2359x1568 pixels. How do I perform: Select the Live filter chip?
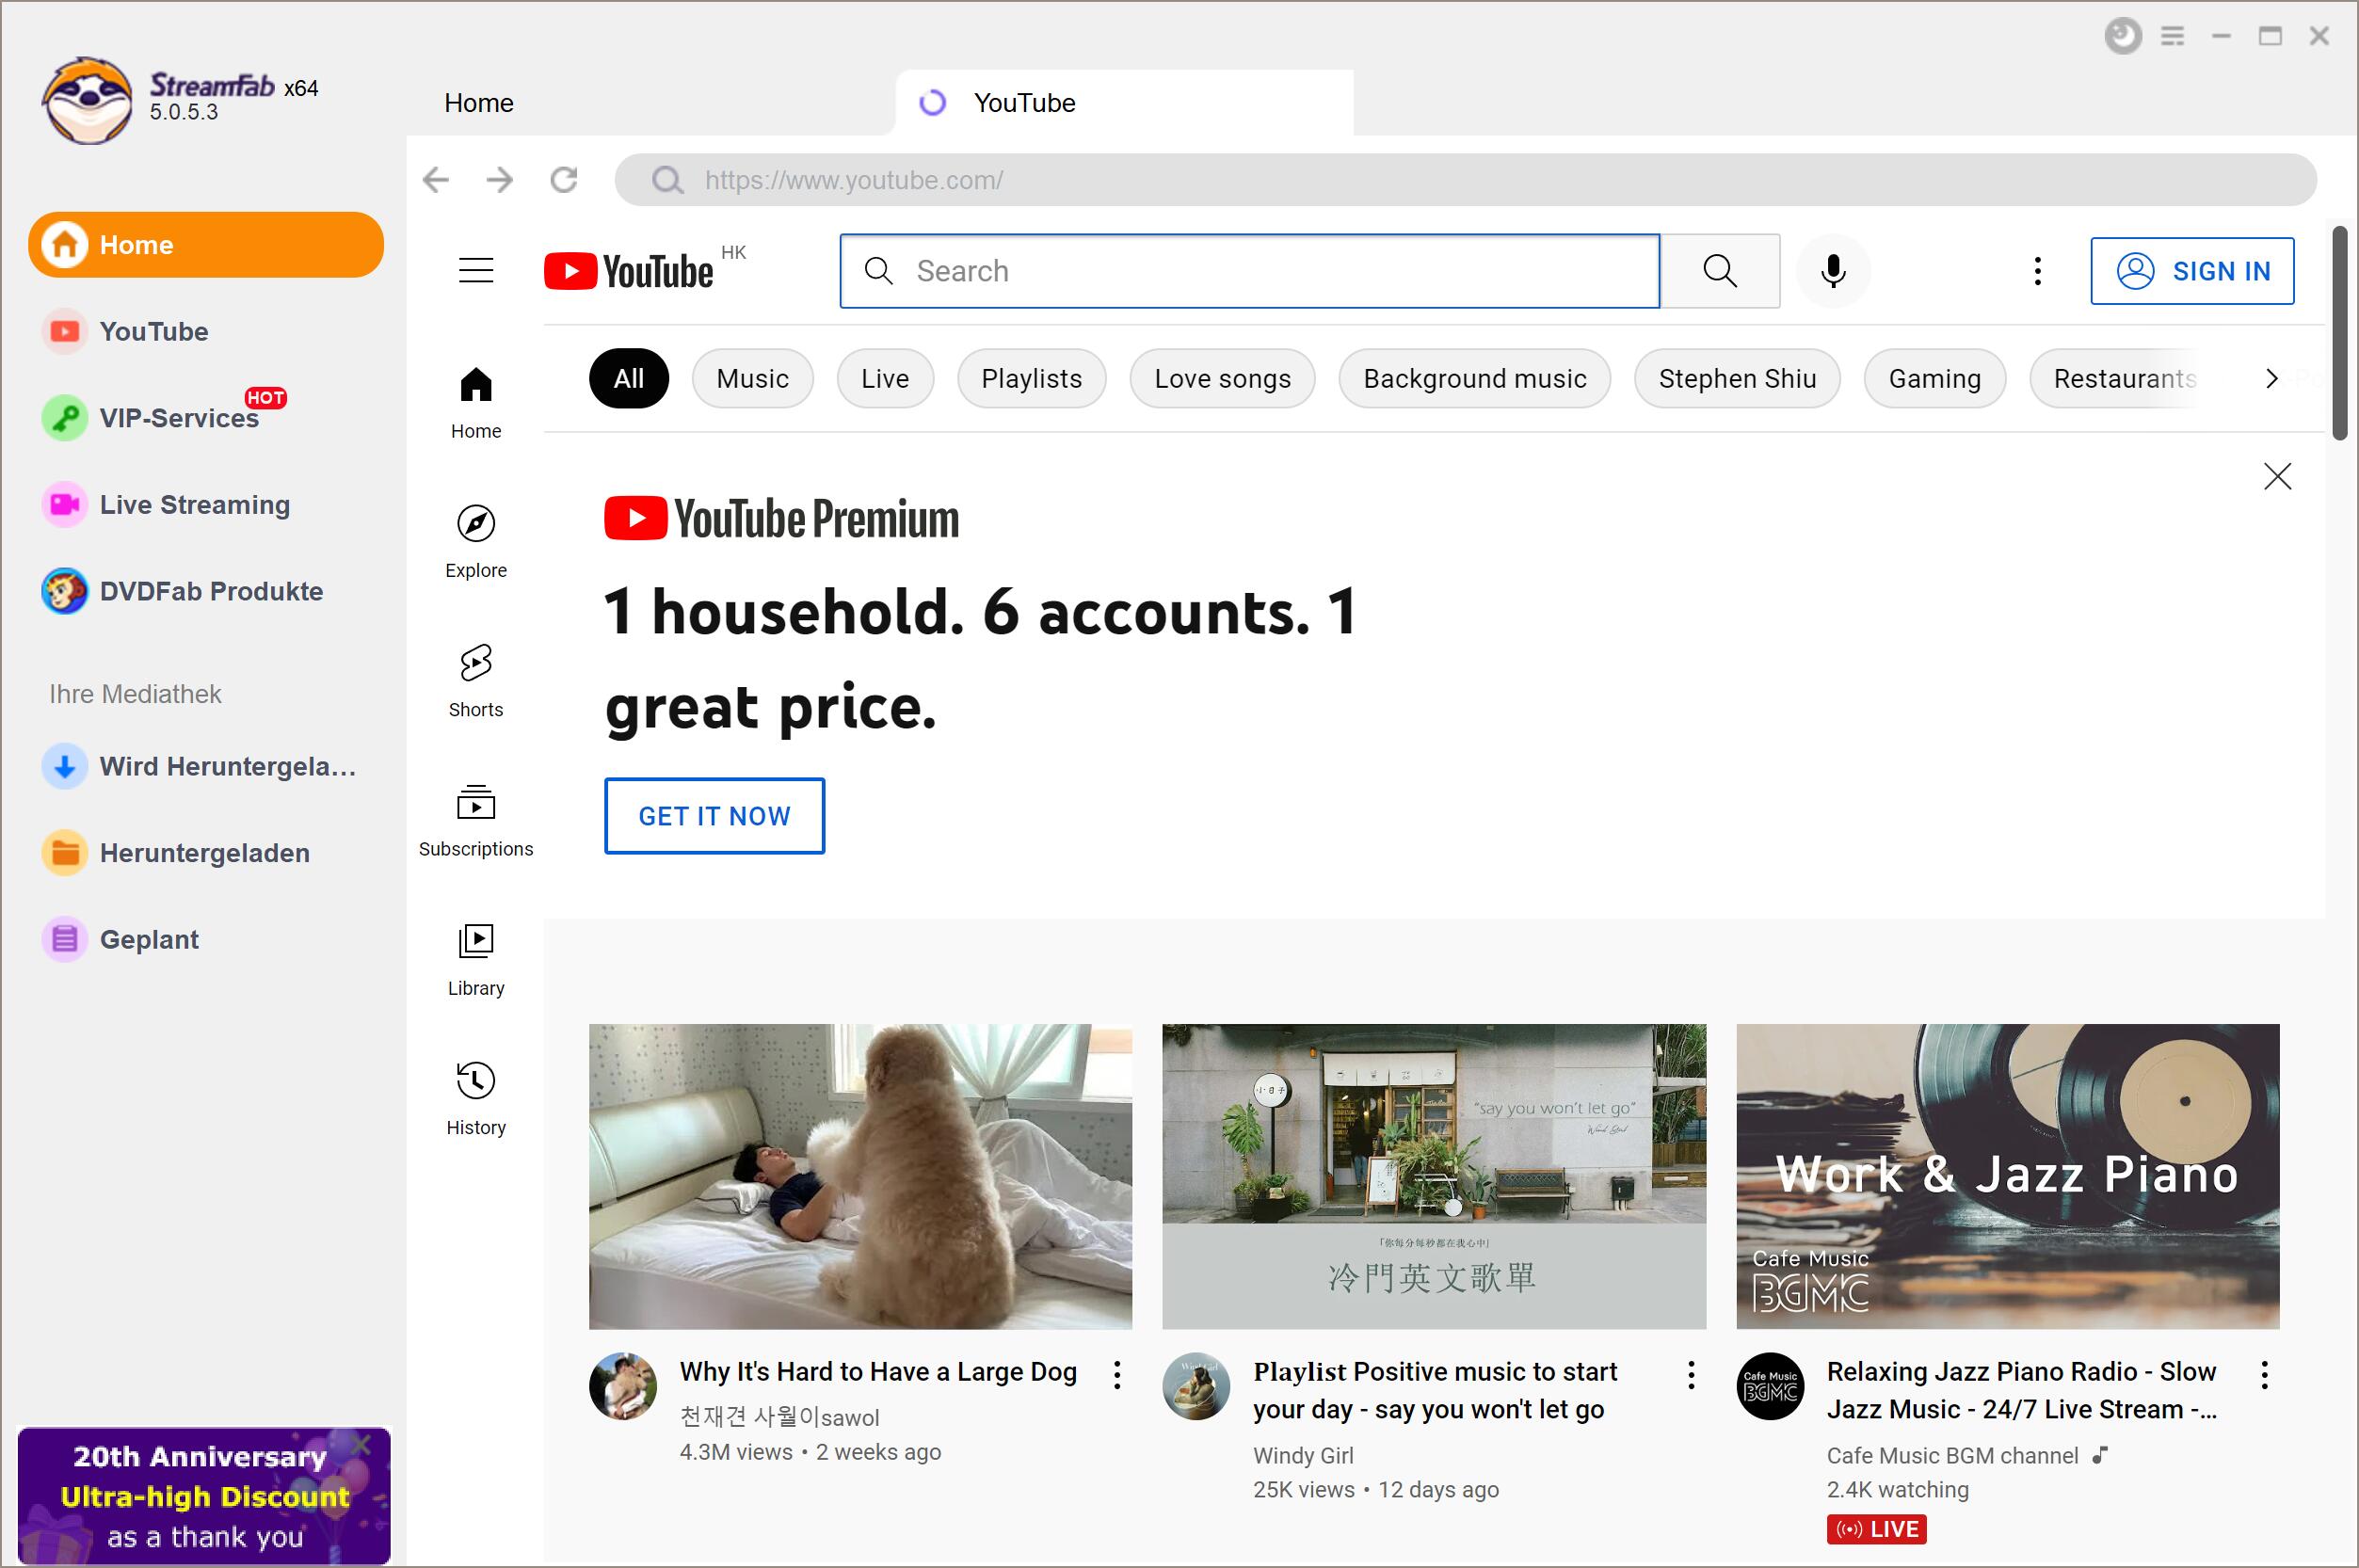(884, 378)
